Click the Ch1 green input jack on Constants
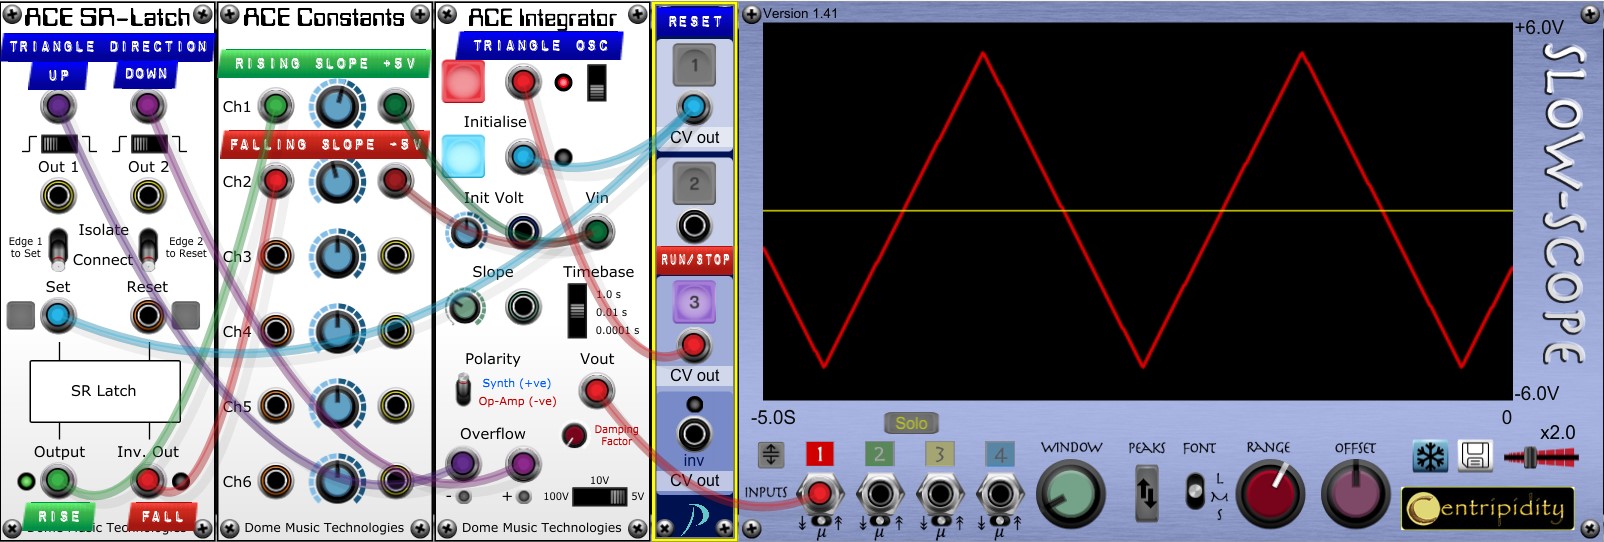This screenshot has height=542, width=1604. [x=276, y=106]
